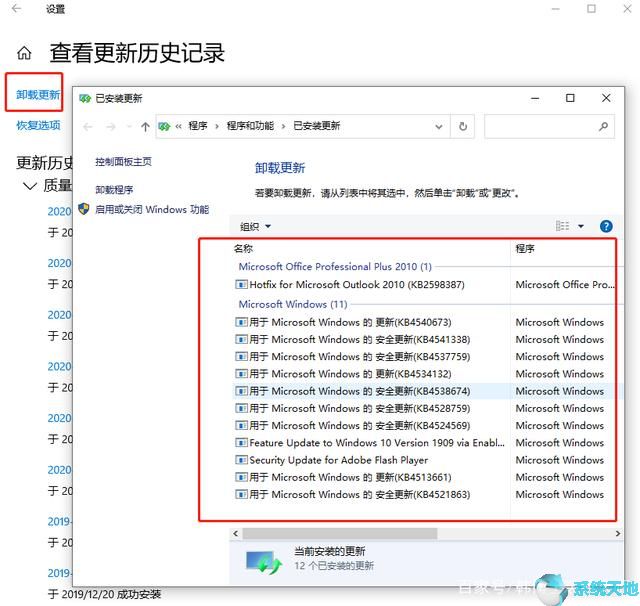Click the icon of the Feature Update row
This screenshot has width=640, height=606.
(241, 443)
